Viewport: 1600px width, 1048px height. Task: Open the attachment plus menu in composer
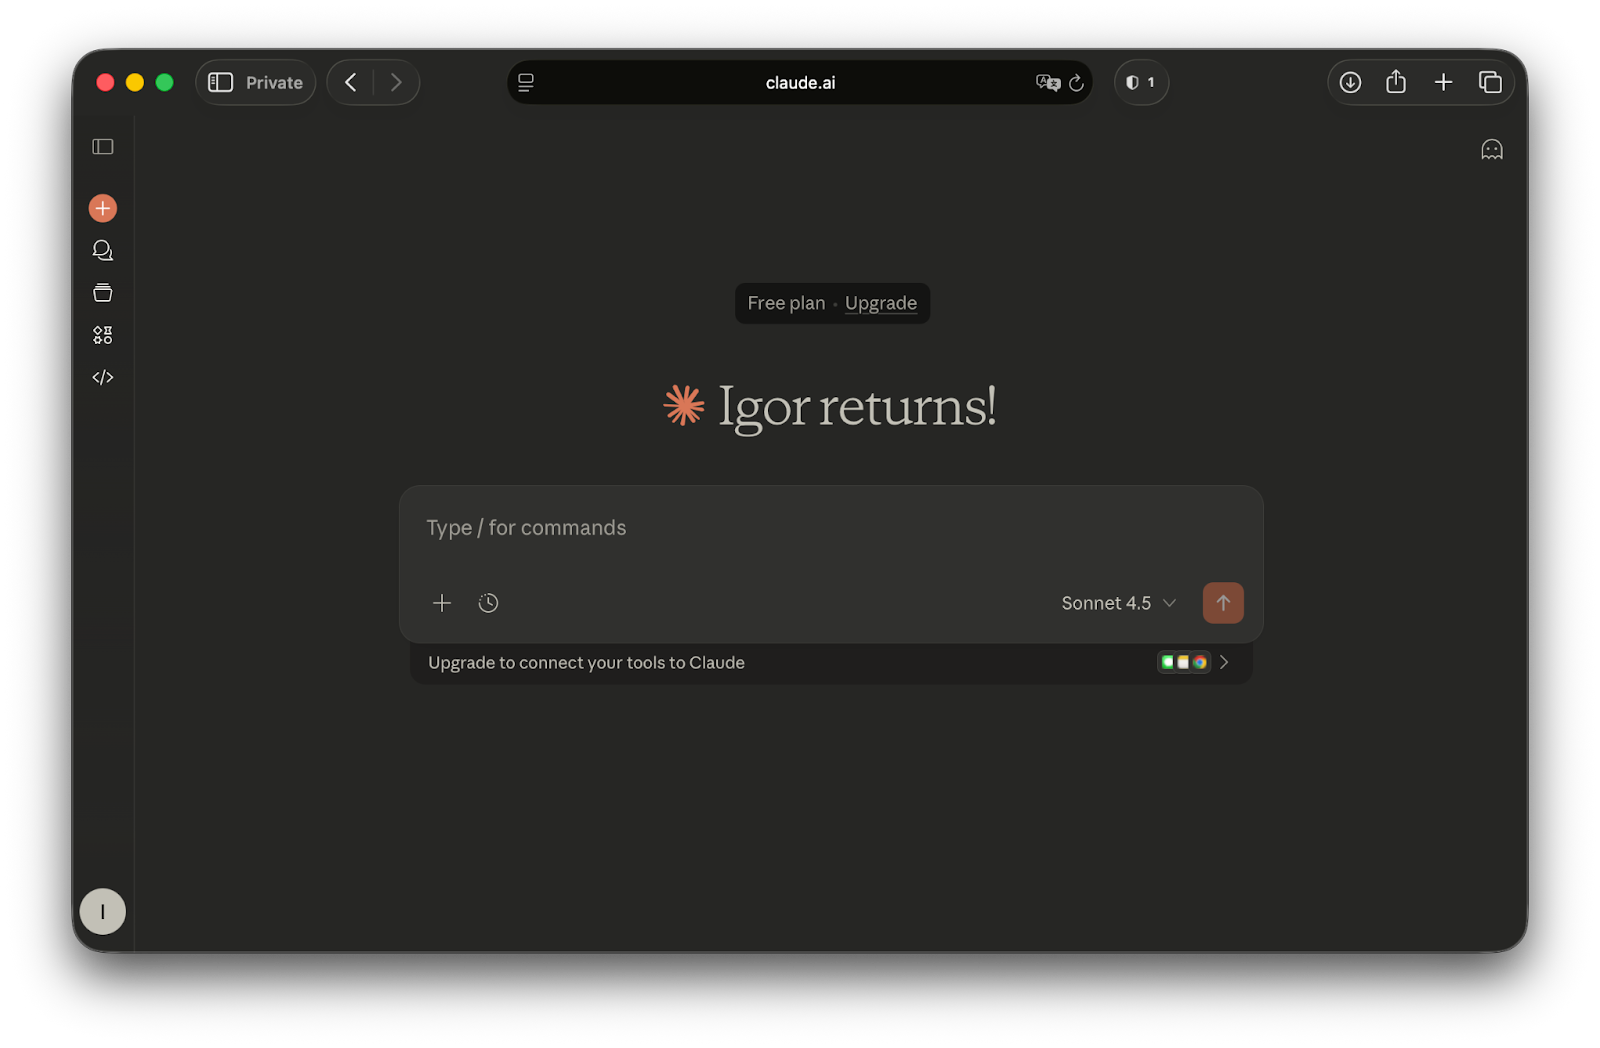click(x=441, y=603)
